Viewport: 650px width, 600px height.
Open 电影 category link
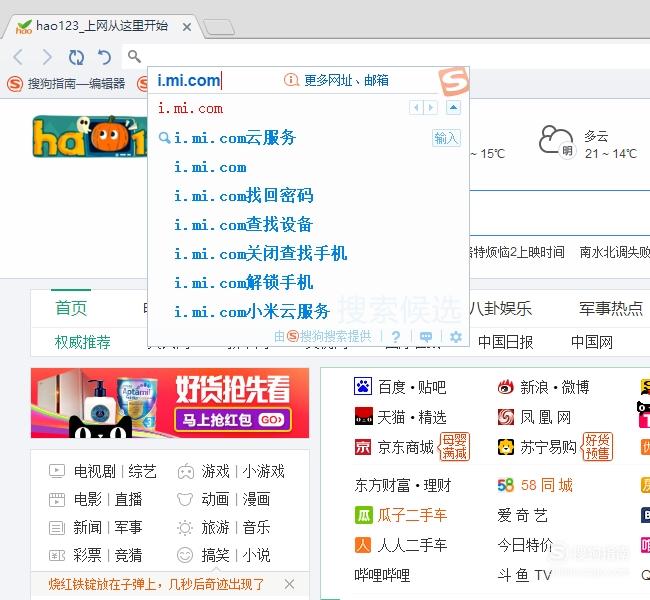87,499
